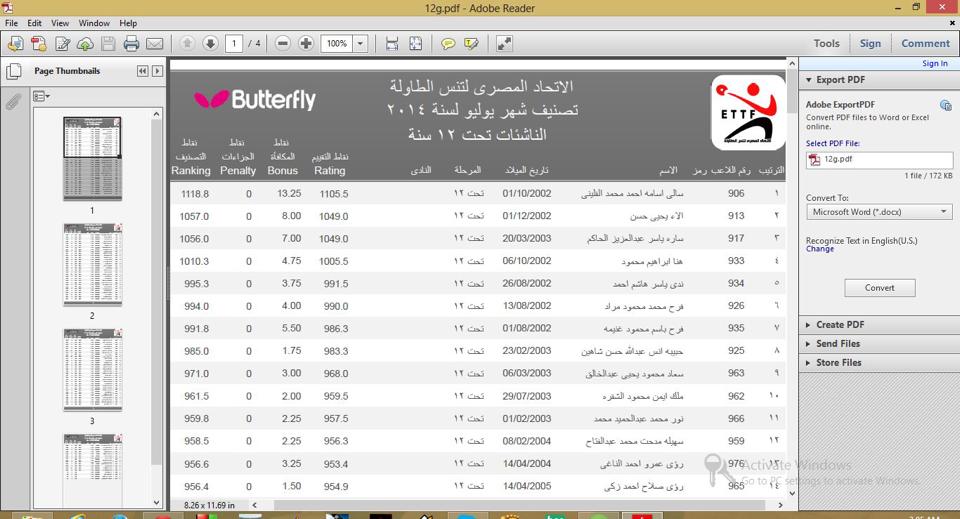Click the email envelope toolbar icon
Viewport: 960px width, 519px height.
pyautogui.click(x=154, y=43)
